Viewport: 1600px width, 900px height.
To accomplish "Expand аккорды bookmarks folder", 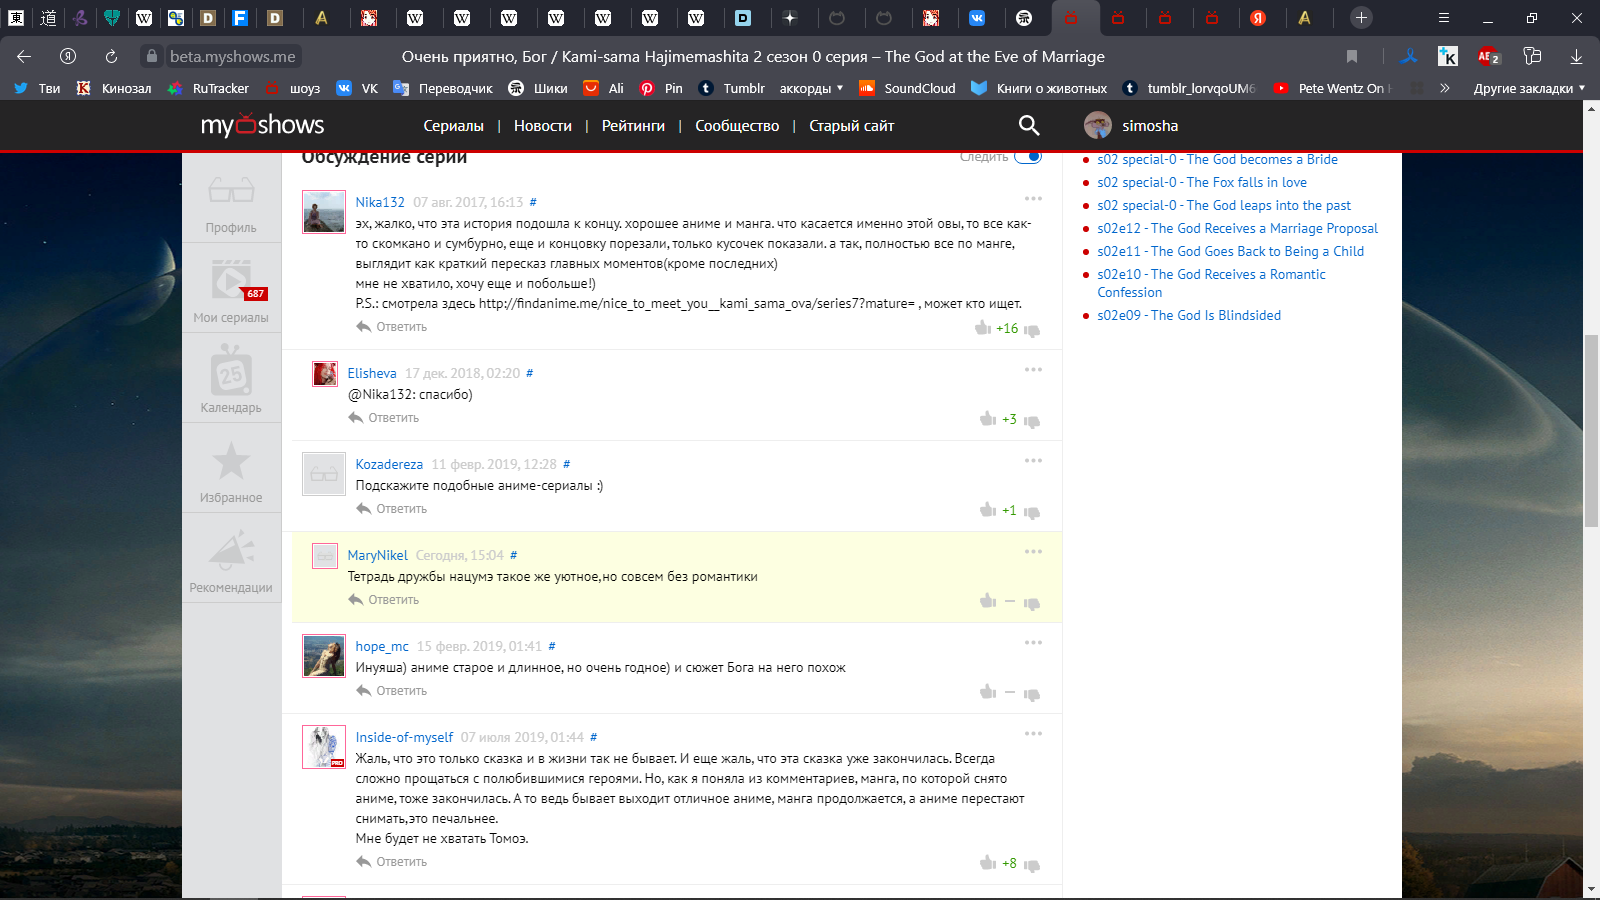I will pos(811,88).
